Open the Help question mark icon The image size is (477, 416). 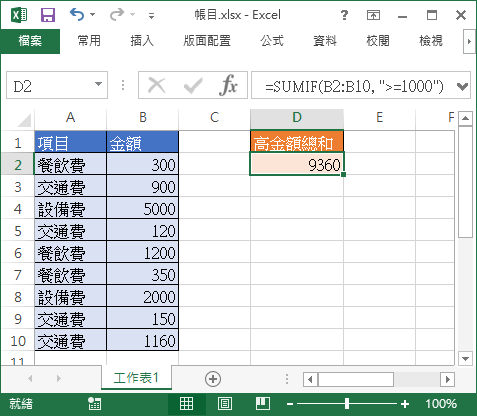(344, 15)
